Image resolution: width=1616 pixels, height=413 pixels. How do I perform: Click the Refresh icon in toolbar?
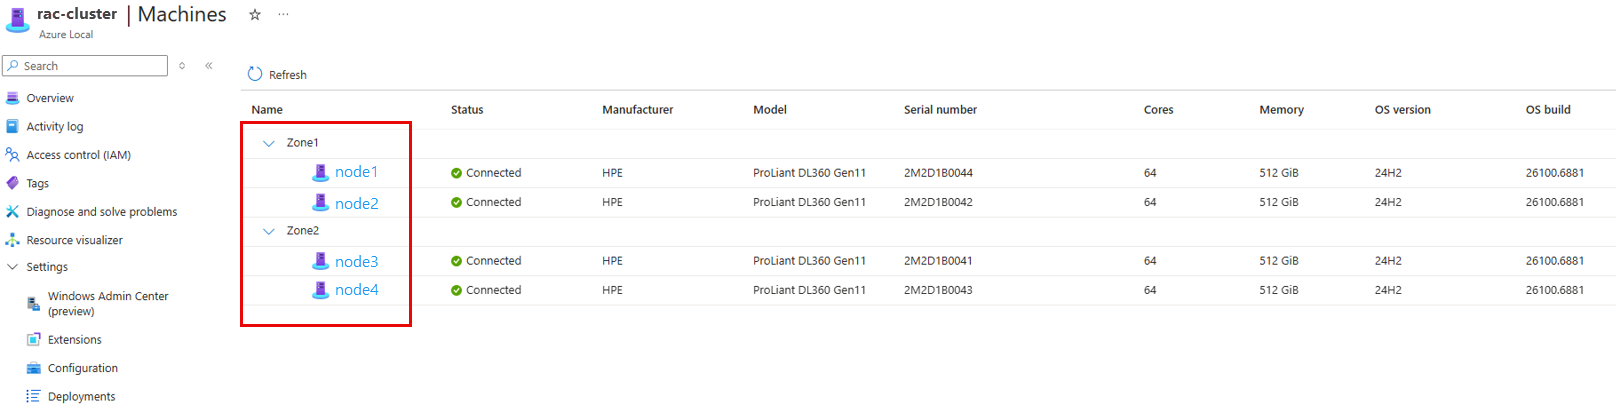(x=255, y=74)
